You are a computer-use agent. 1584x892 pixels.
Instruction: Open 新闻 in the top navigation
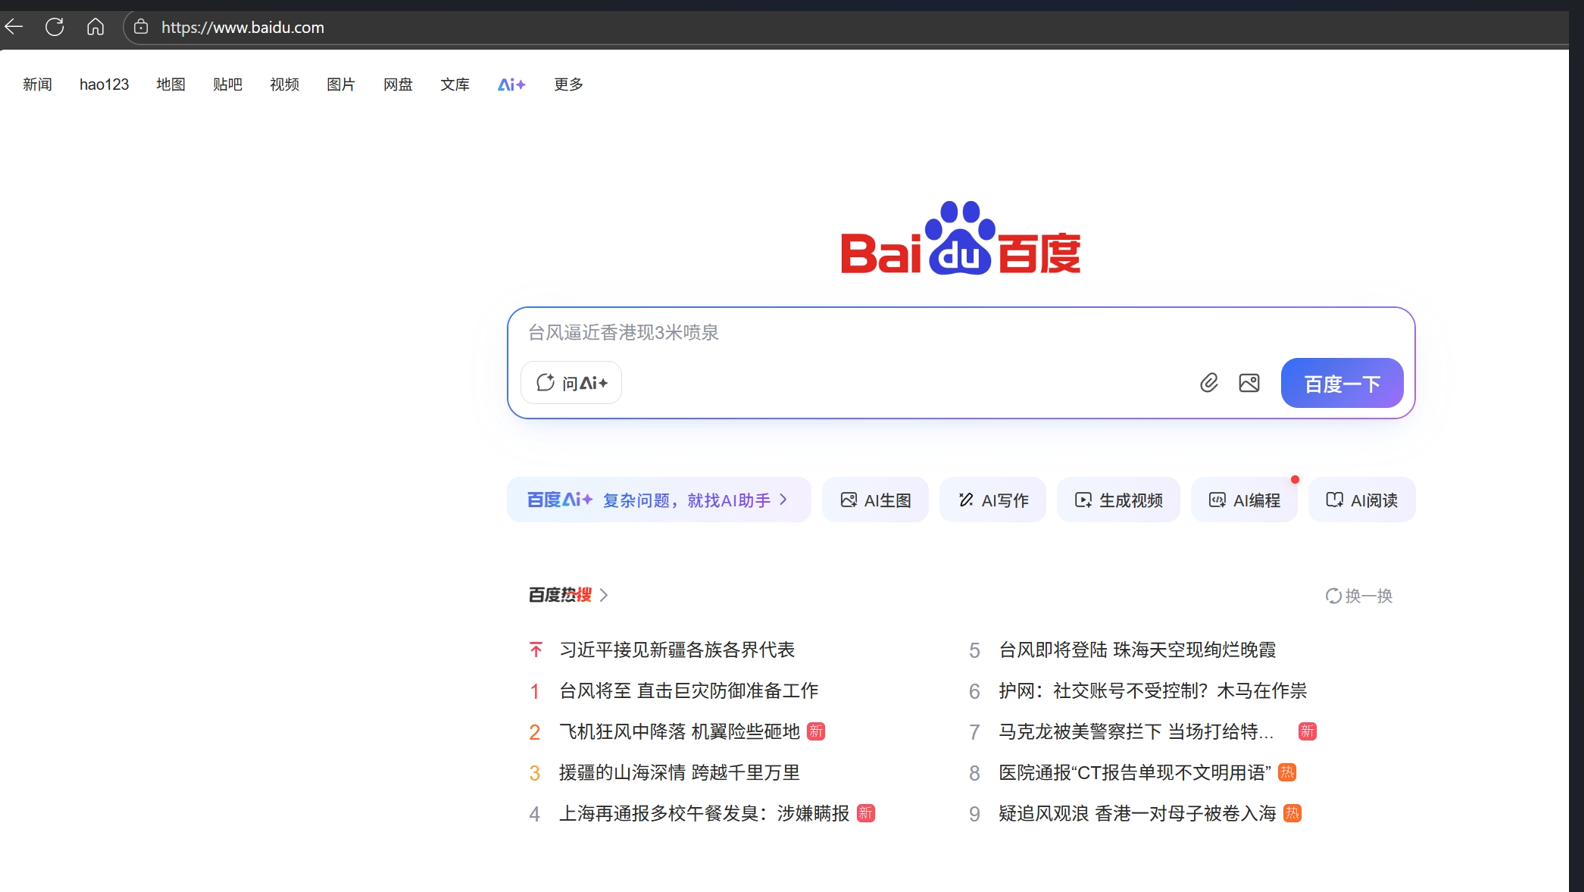click(37, 85)
